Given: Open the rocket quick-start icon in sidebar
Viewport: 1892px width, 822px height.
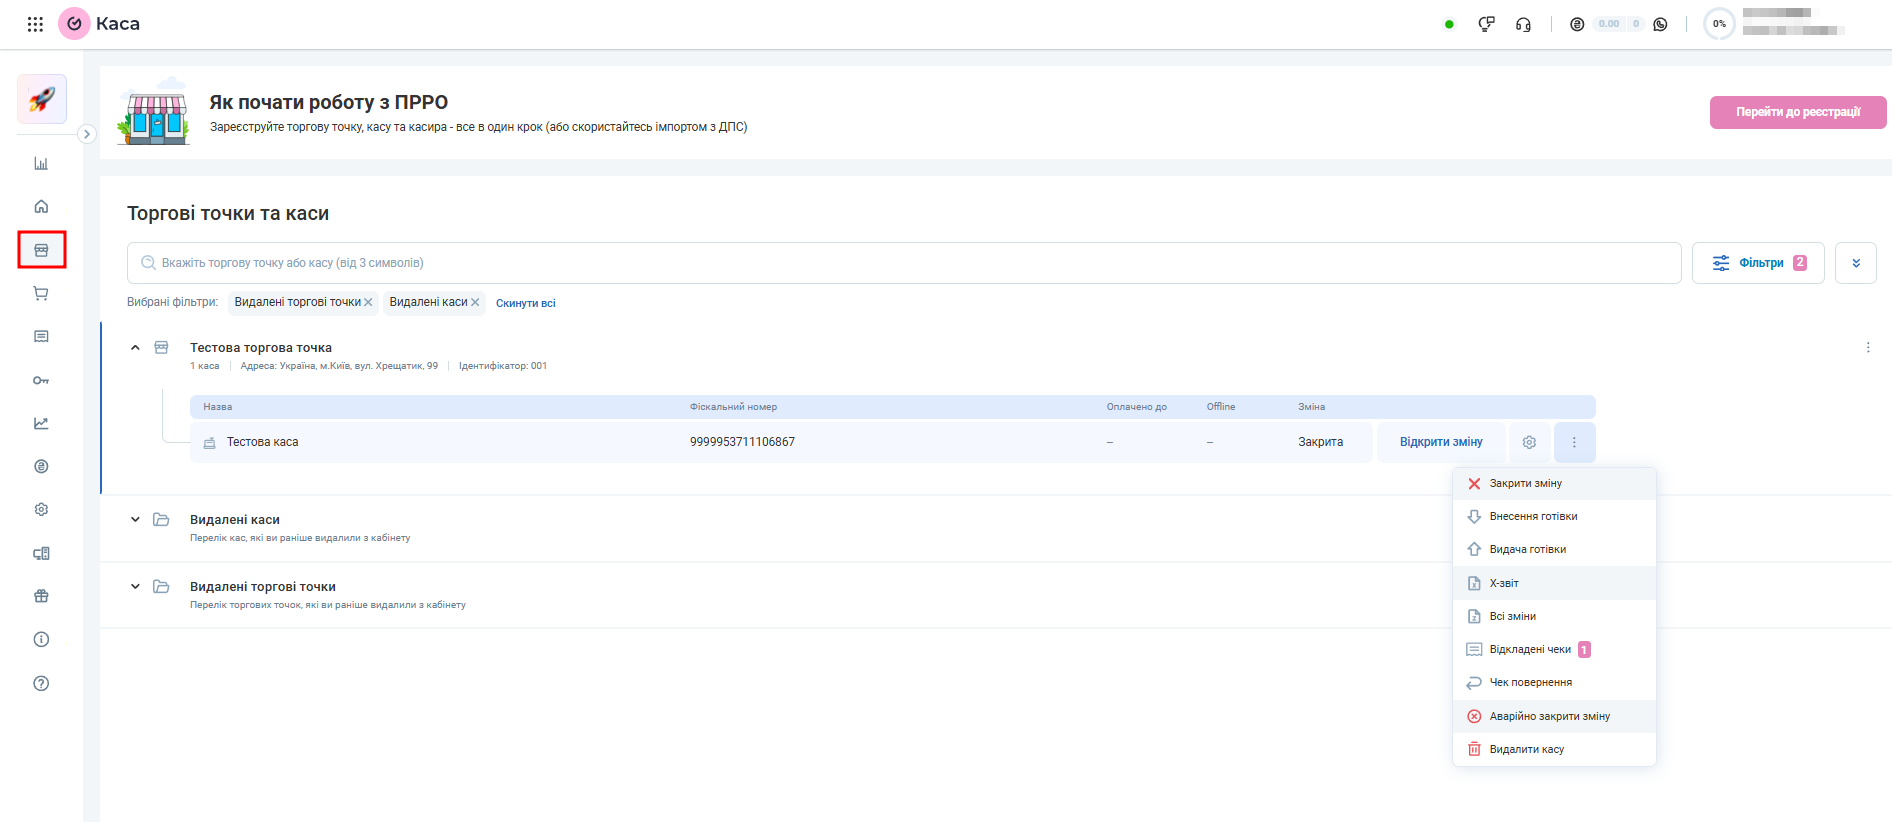Looking at the screenshot, I should (x=42, y=99).
